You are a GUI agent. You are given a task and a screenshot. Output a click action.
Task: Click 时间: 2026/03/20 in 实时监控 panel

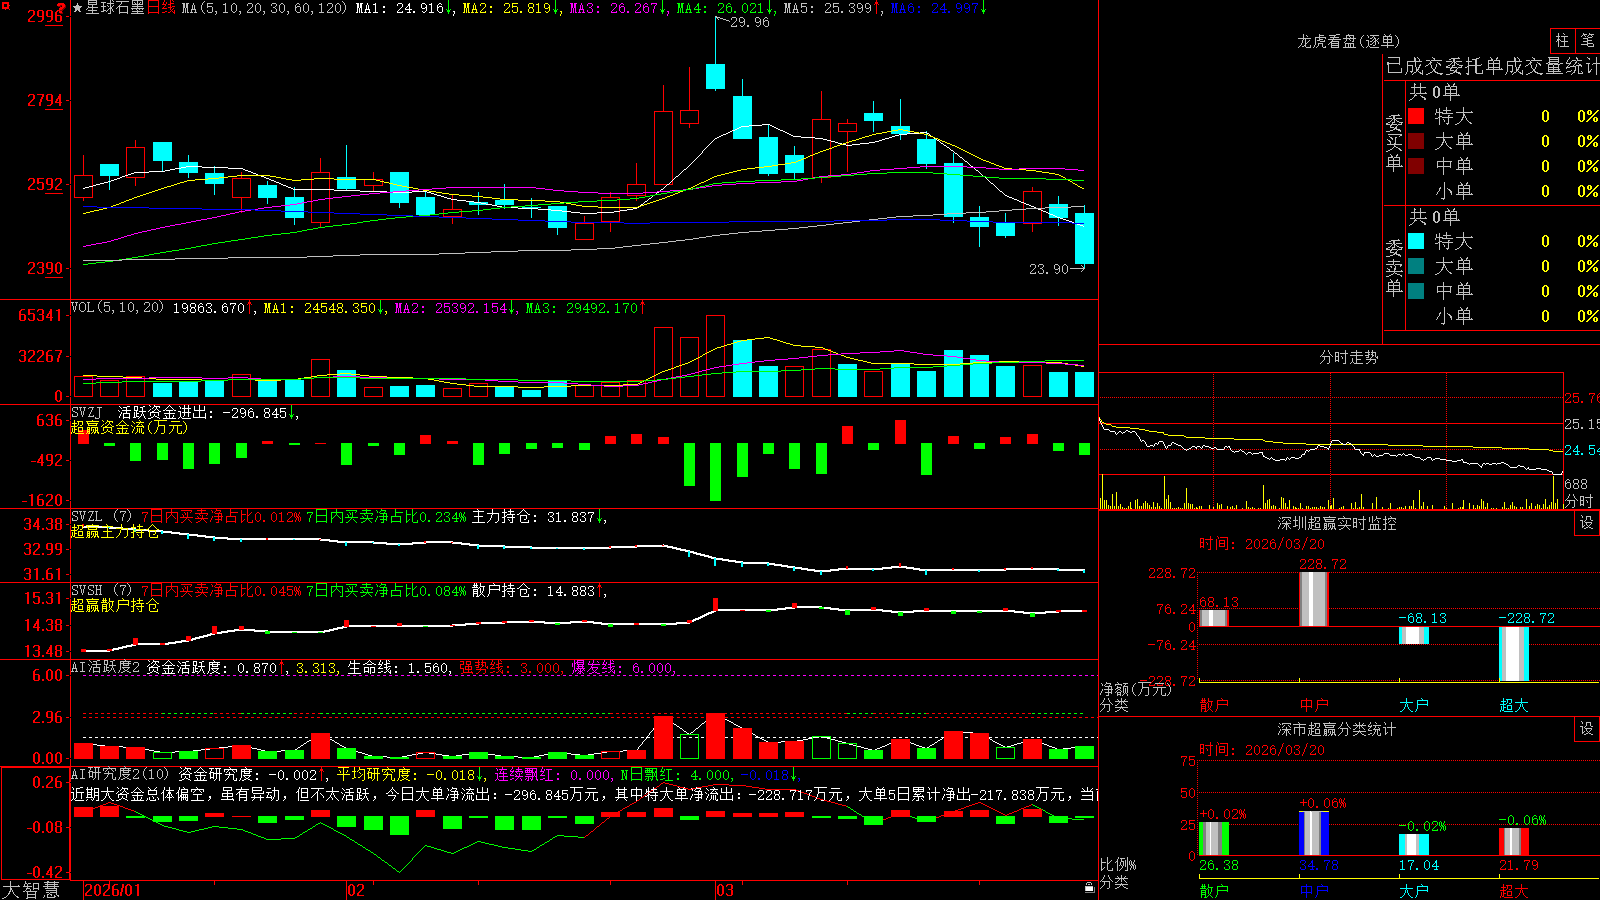tap(1262, 544)
